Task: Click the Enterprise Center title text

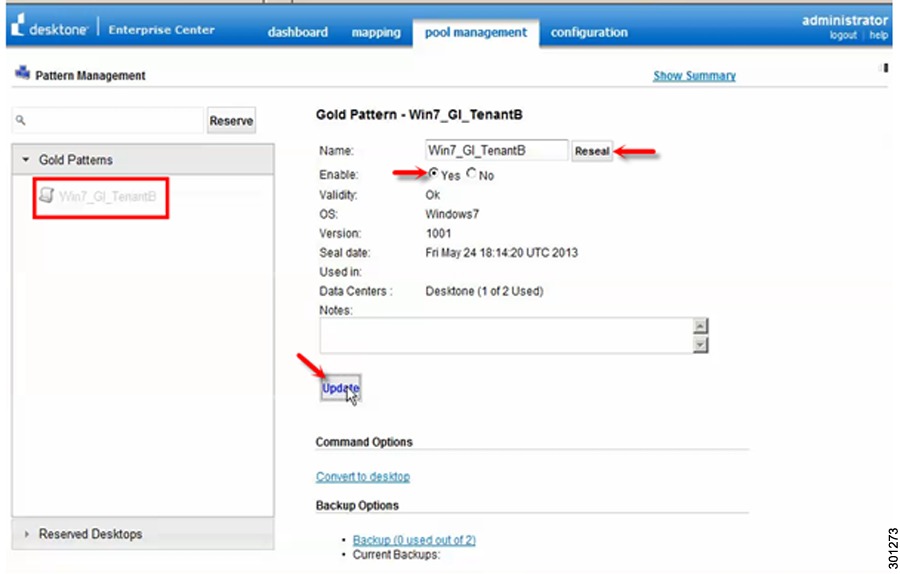Action: pyautogui.click(x=161, y=30)
